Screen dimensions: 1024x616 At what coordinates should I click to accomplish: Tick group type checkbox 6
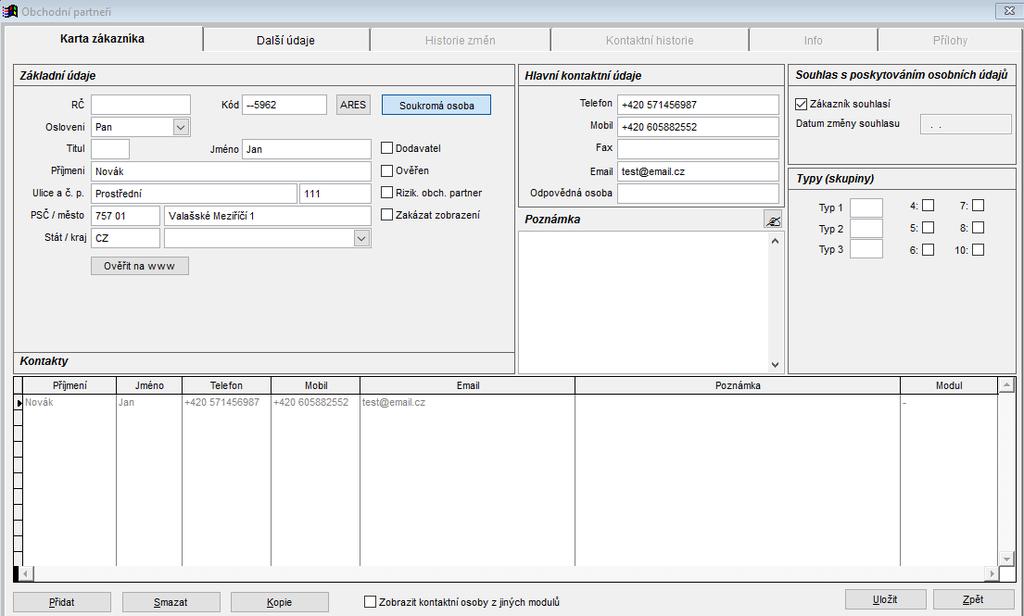click(x=927, y=250)
